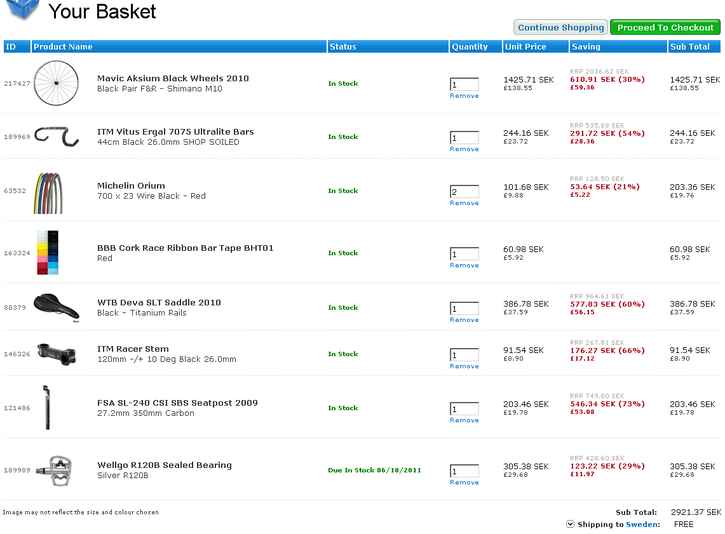Click Due In Stock 06/10/2011 status text
Screen dimensions: 725x534
click(375, 470)
